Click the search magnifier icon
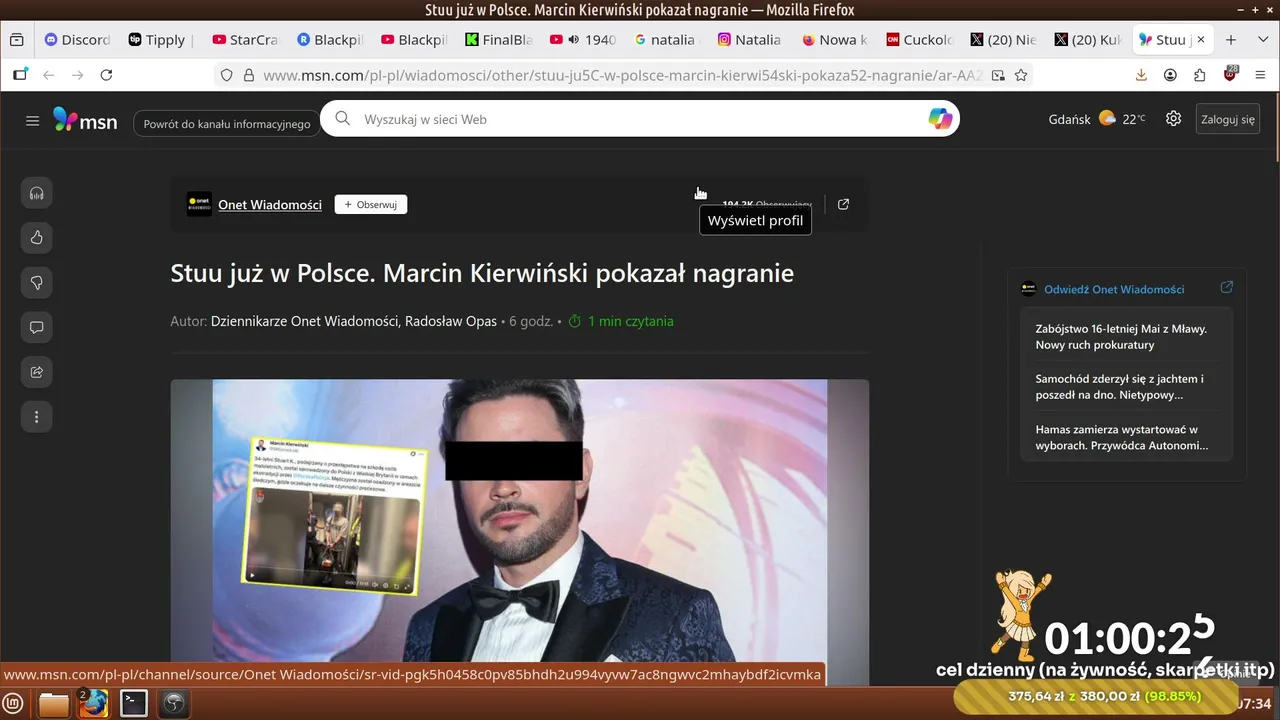 point(342,119)
